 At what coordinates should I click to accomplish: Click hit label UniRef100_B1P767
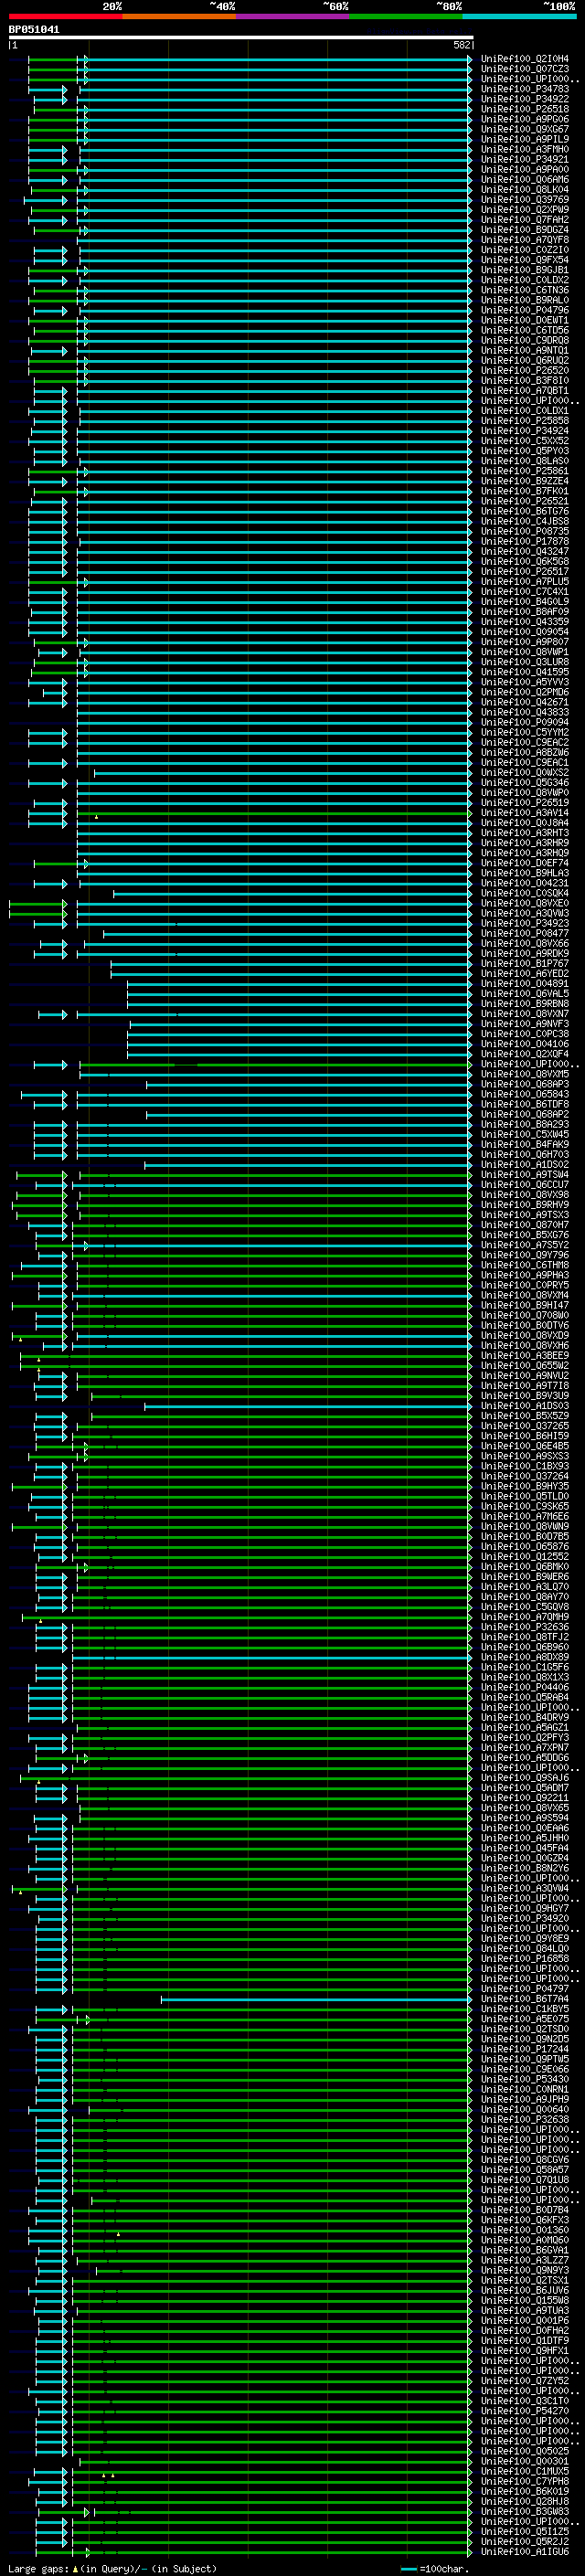point(525,963)
